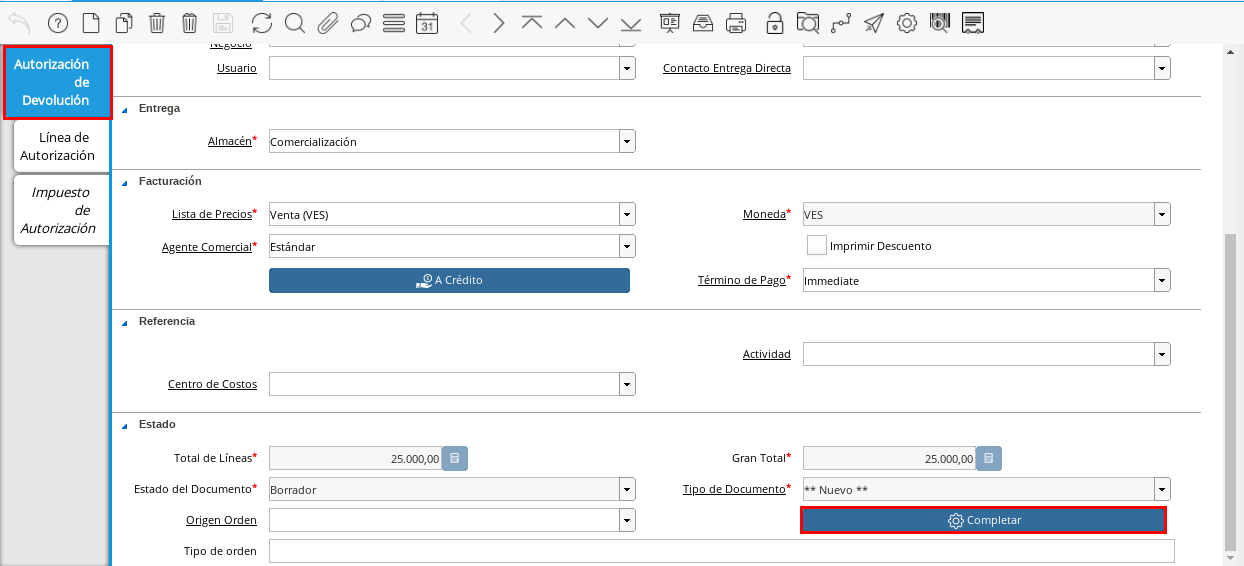Image resolution: width=1244 pixels, height=566 pixels.
Task: Collapse the Estado section
Action: (x=125, y=425)
